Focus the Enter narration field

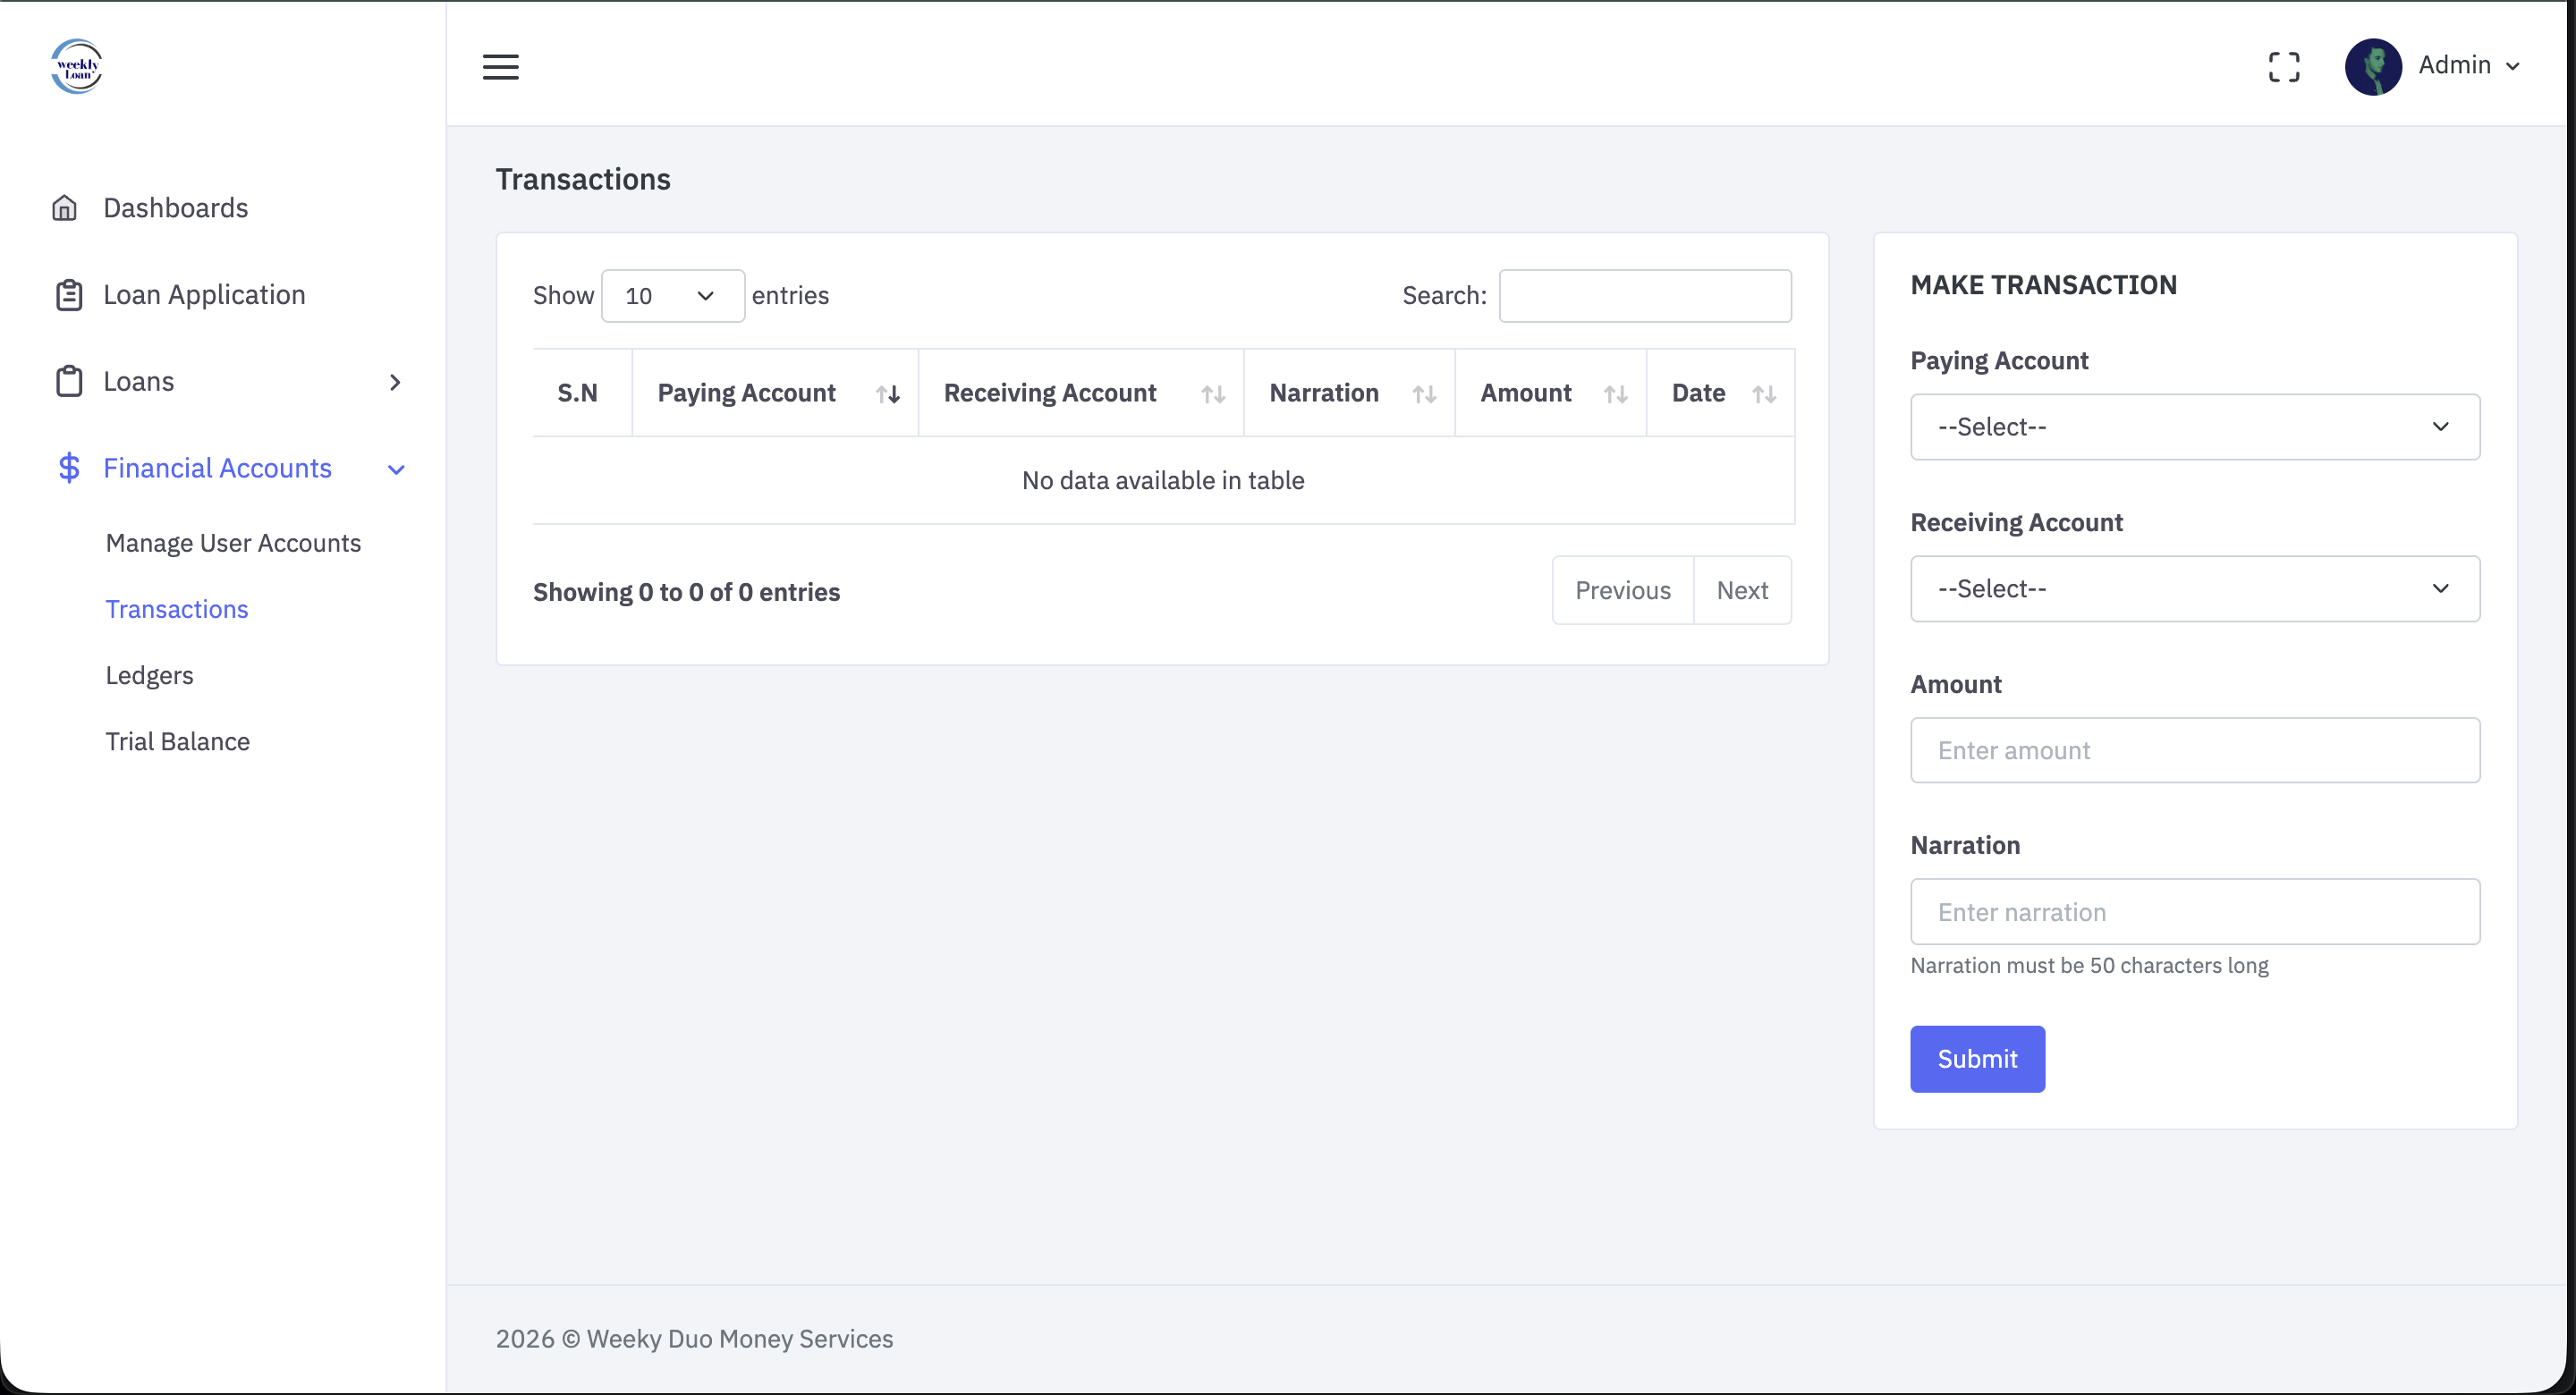pos(2195,912)
